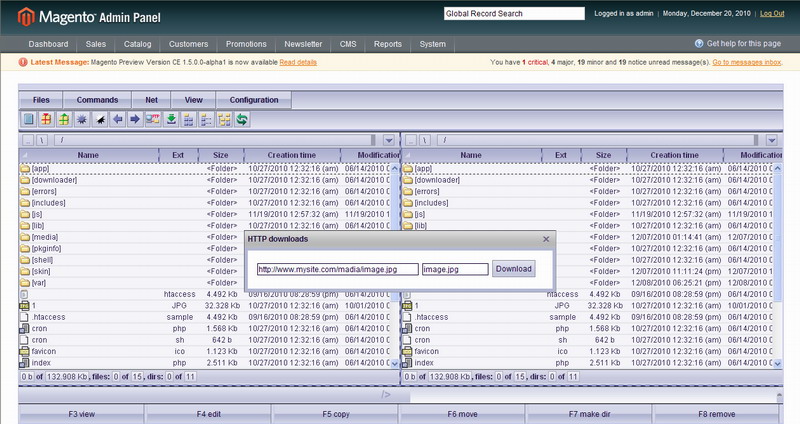Click the new file icon in toolbar
The width and height of the screenshot is (800, 424).
pos(29,119)
